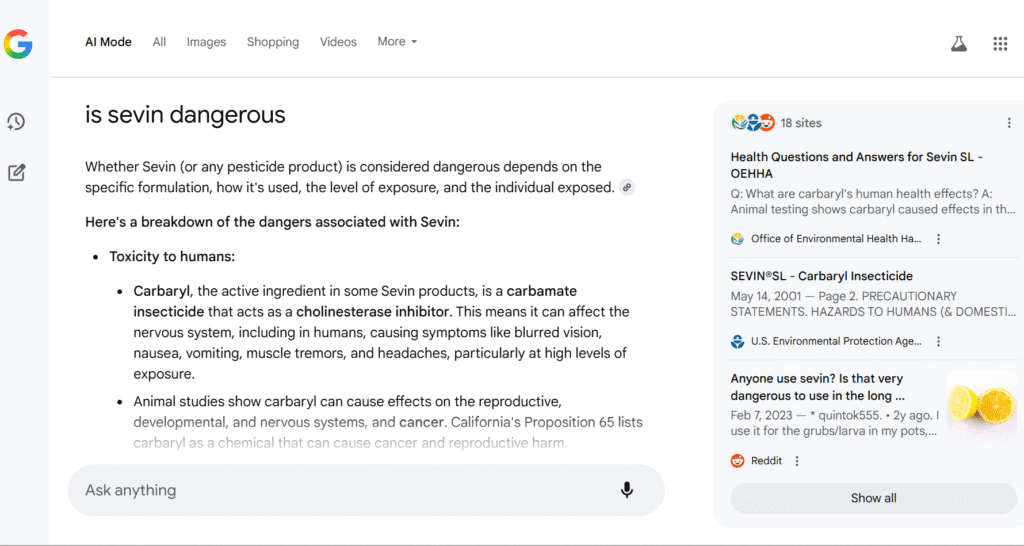Open Search Labs flask icon

pos(959,44)
